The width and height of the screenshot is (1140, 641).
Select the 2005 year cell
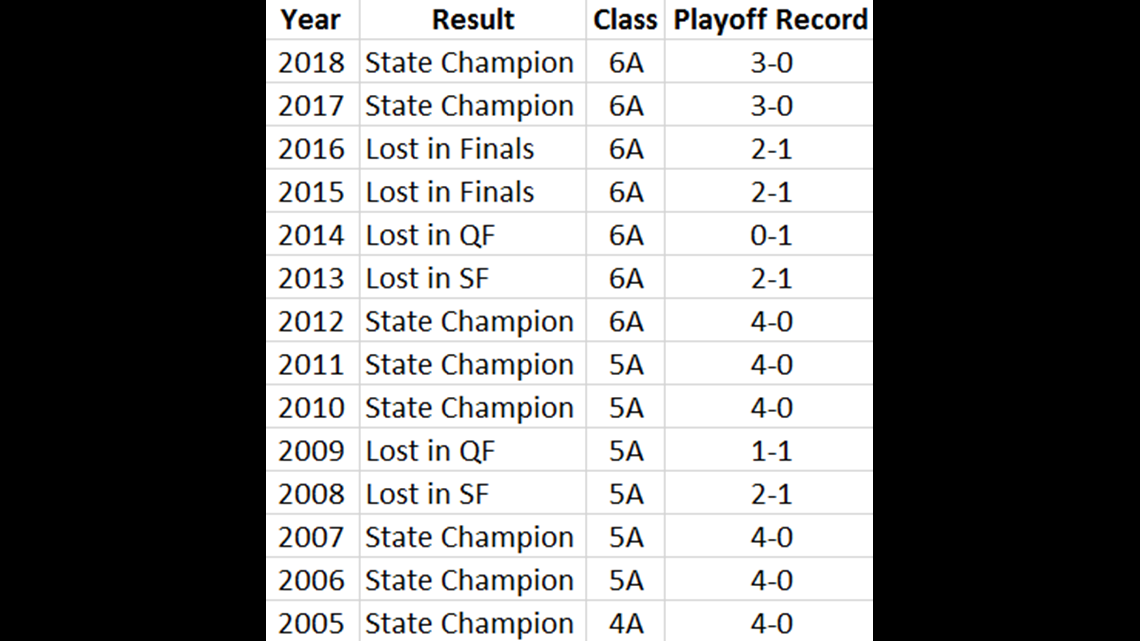pyautogui.click(x=313, y=623)
